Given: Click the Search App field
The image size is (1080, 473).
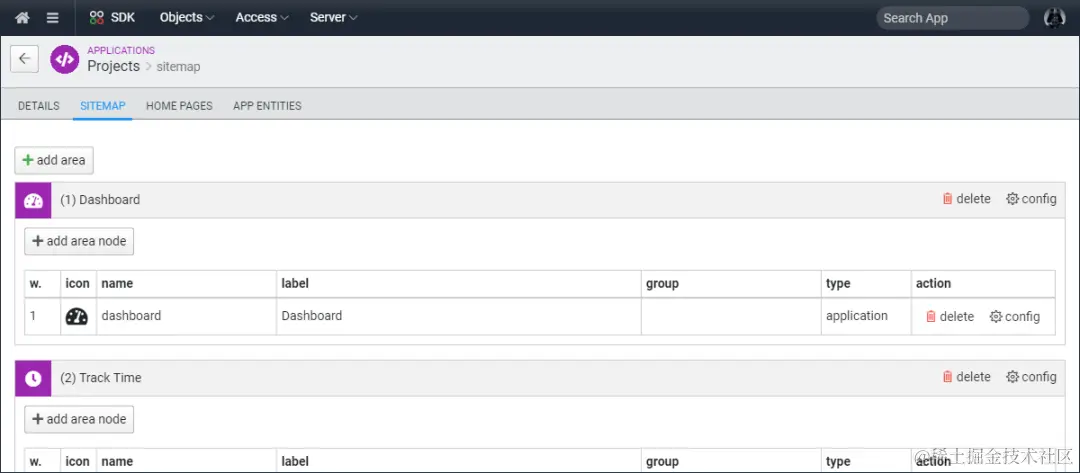Looking at the screenshot, I should click(x=953, y=19).
